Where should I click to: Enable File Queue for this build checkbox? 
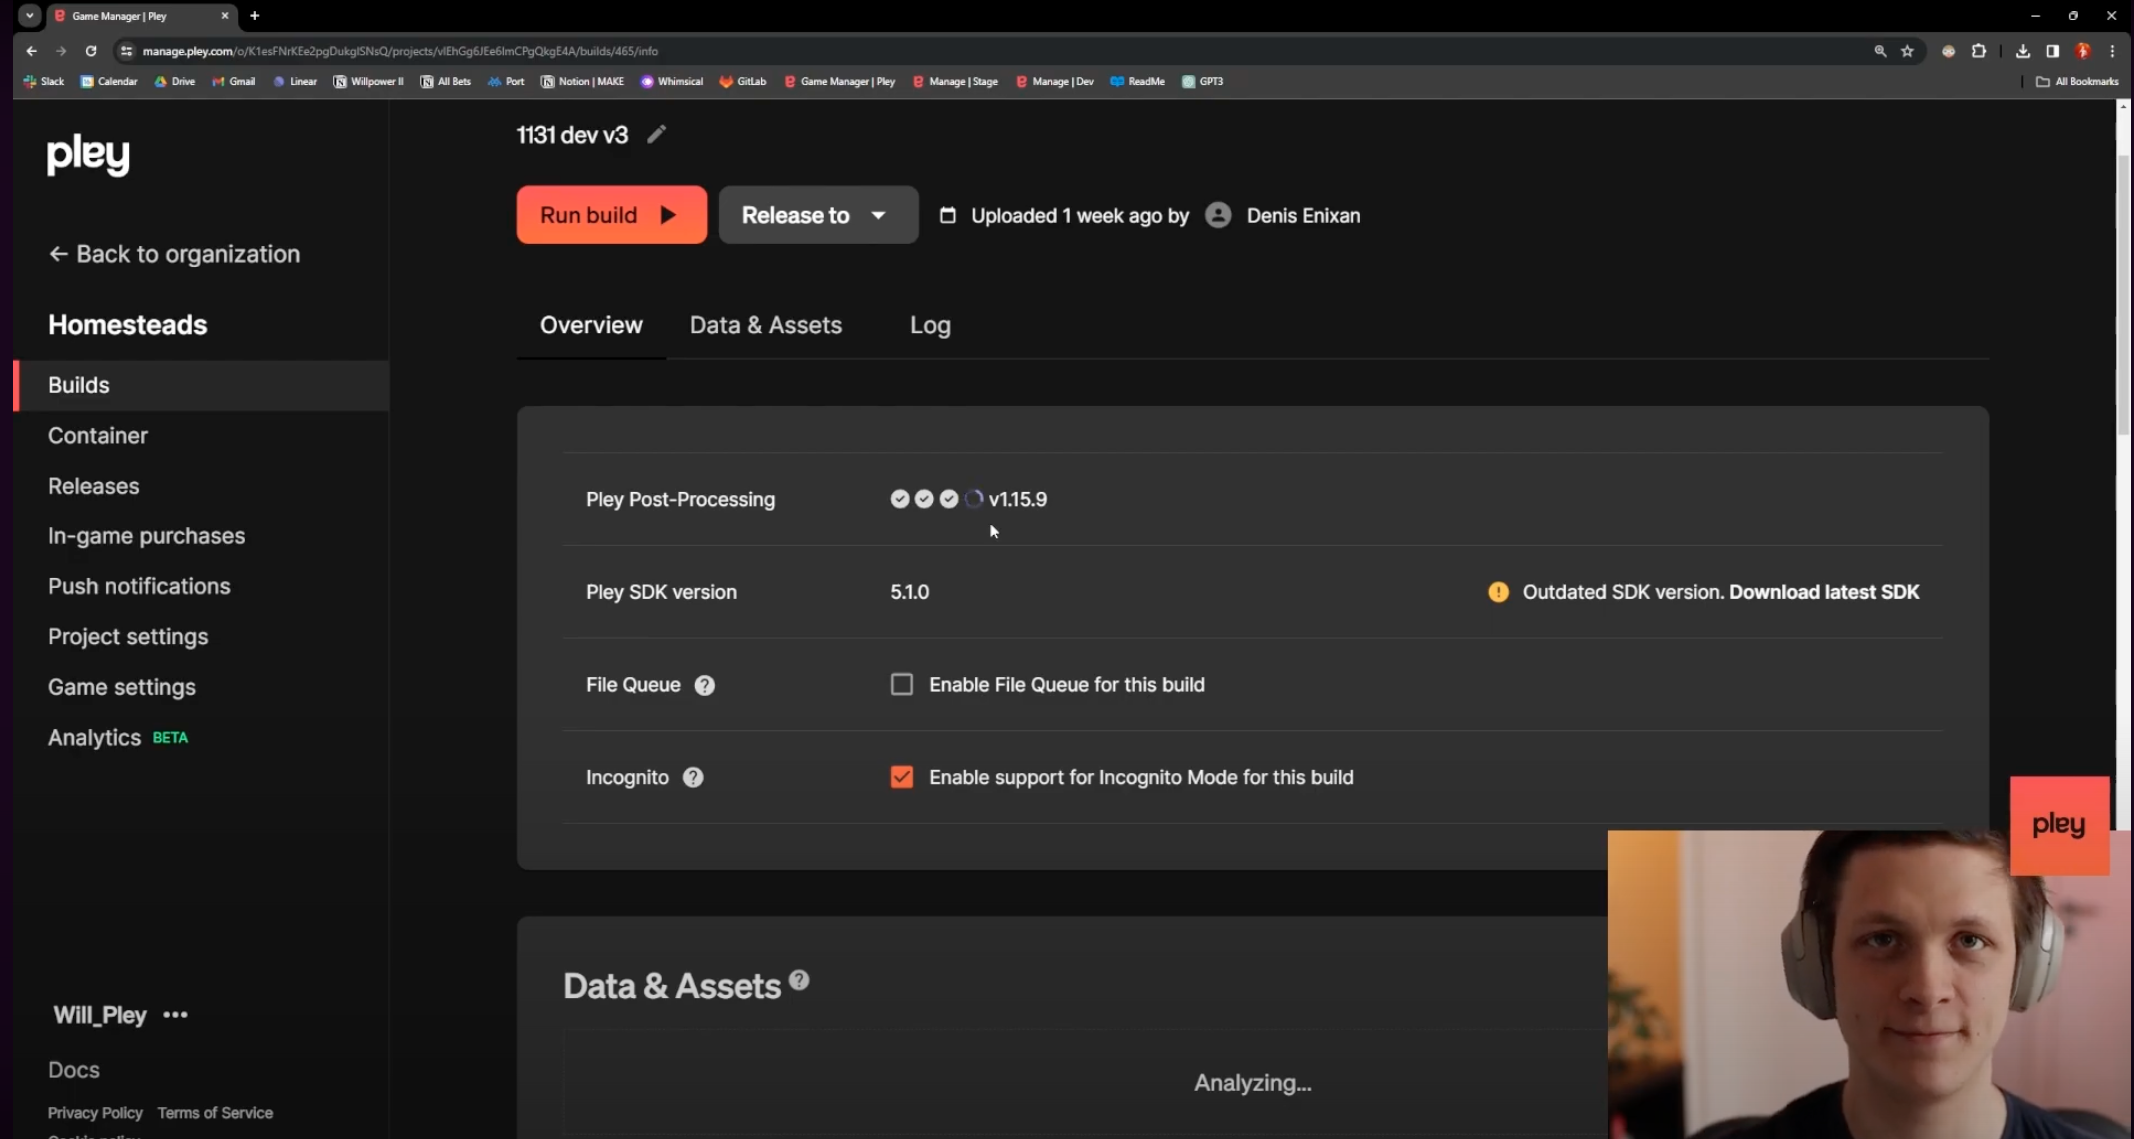point(901,684)
